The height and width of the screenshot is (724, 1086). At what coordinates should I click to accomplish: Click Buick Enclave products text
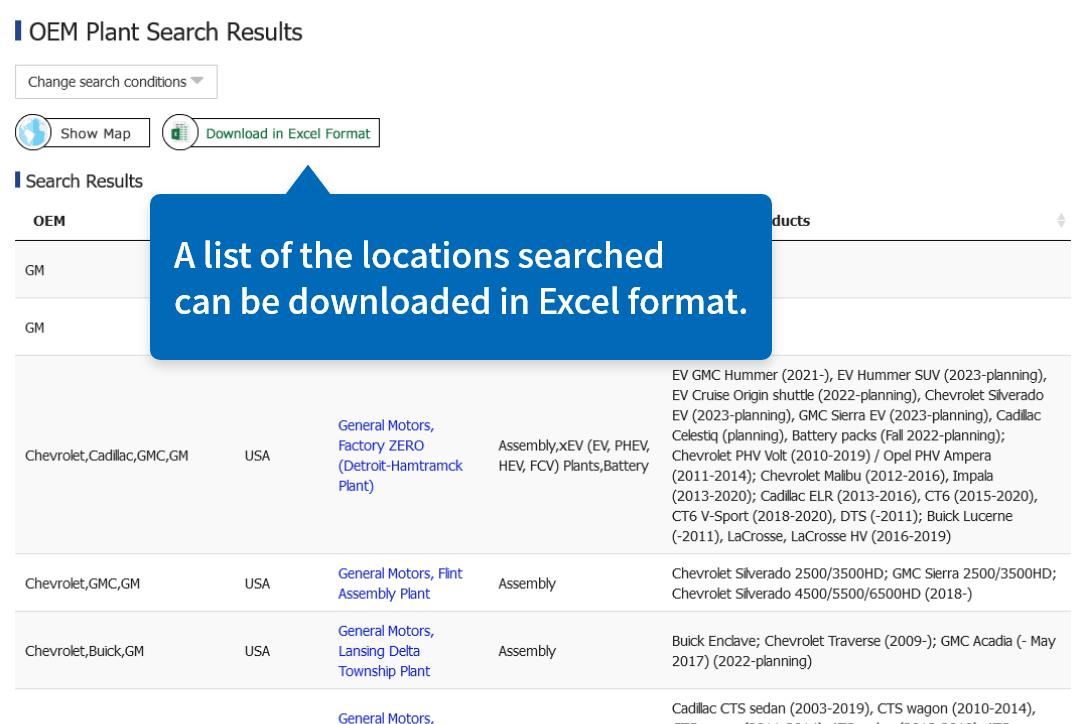pyautogui.click(x=864, y=651)
